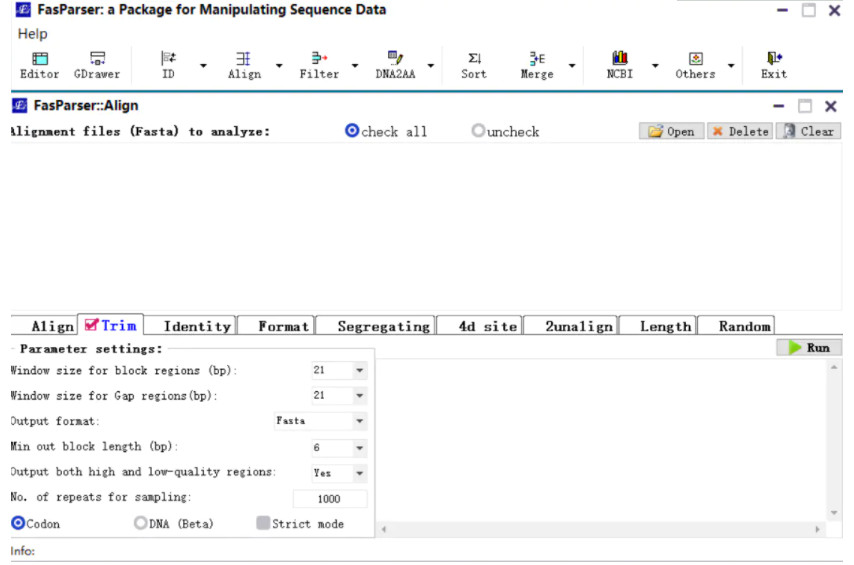Screen dimensions: 854x565
Task: Click the repeats for sampling field
Action: point(330,499)
